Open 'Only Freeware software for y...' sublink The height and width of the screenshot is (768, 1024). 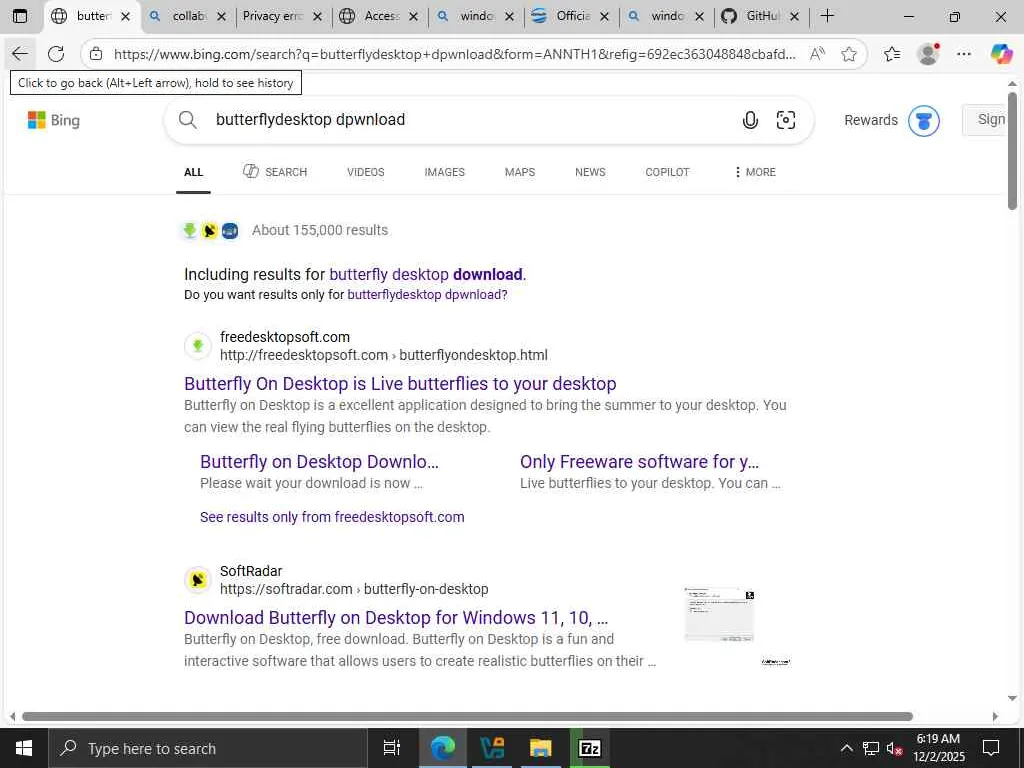point(639,462)
